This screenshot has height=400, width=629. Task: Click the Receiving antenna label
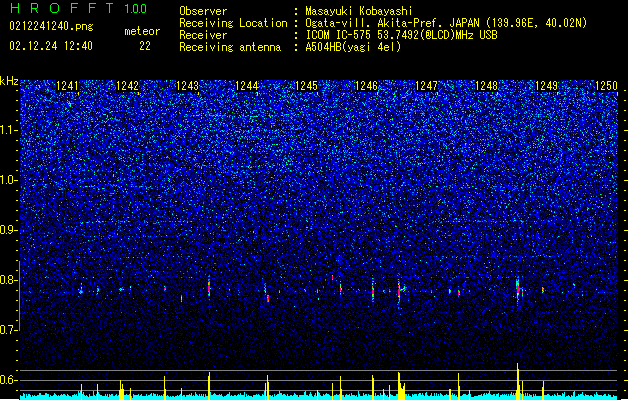tap(230, 47)
